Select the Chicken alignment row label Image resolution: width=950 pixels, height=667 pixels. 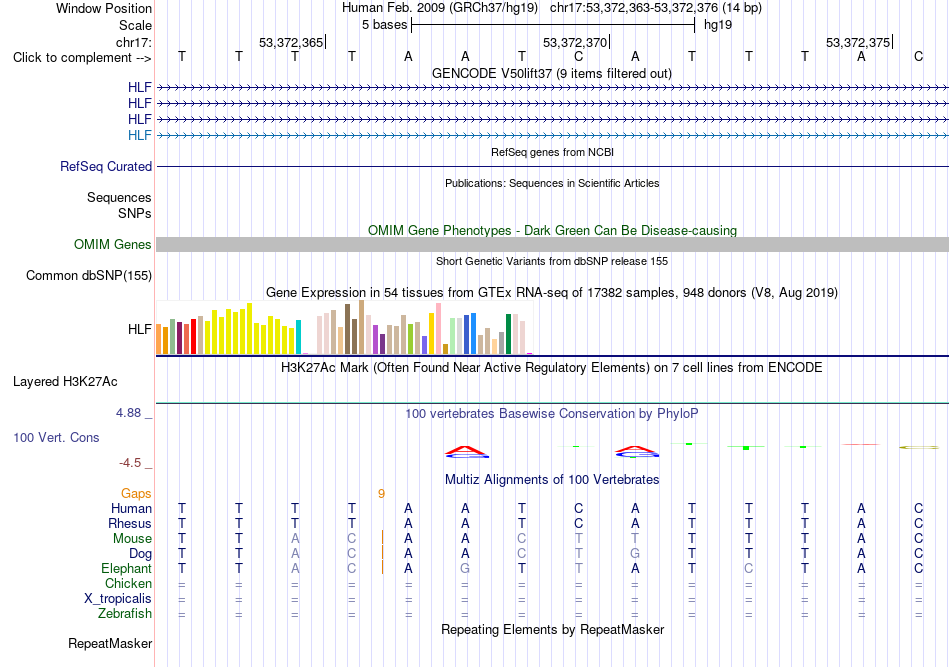(x=128, y=583)
